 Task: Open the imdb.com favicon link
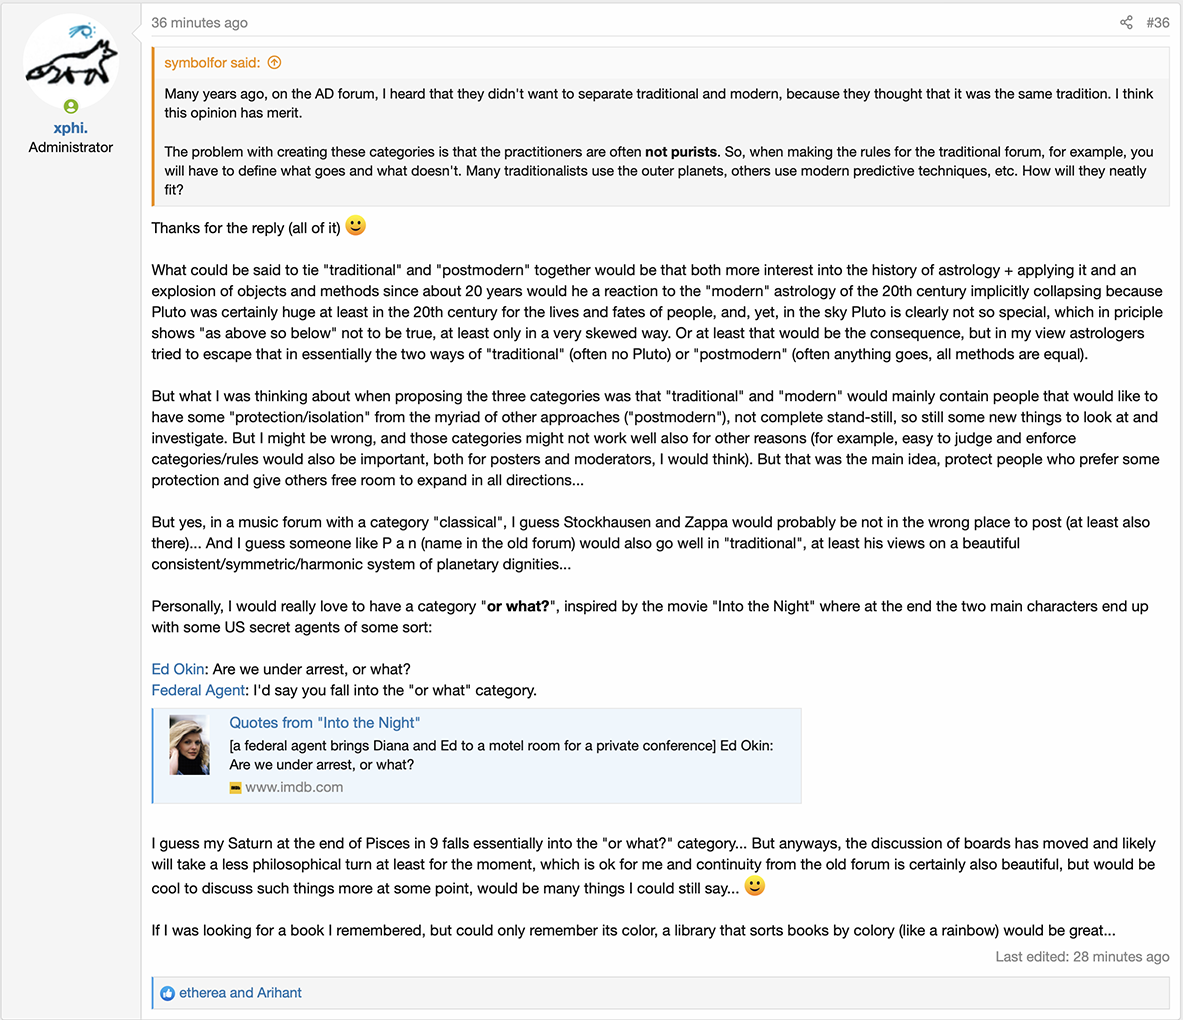tap(235, 788)
